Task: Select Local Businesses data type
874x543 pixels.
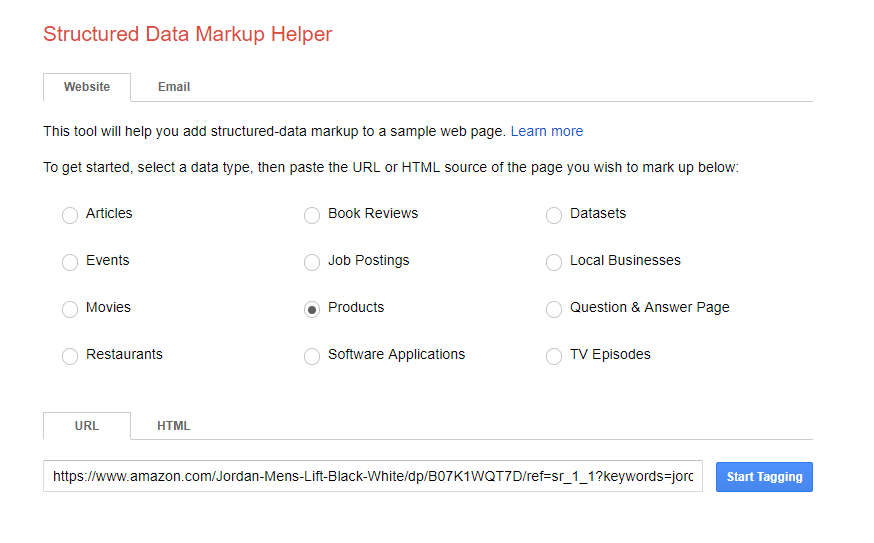Action: coord(554,262)
